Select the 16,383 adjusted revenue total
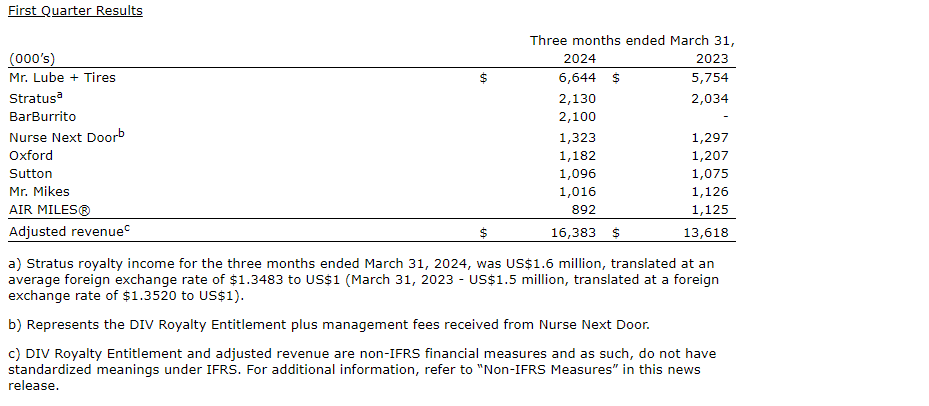This screenshot has height=406, width=929. [573, 232]
